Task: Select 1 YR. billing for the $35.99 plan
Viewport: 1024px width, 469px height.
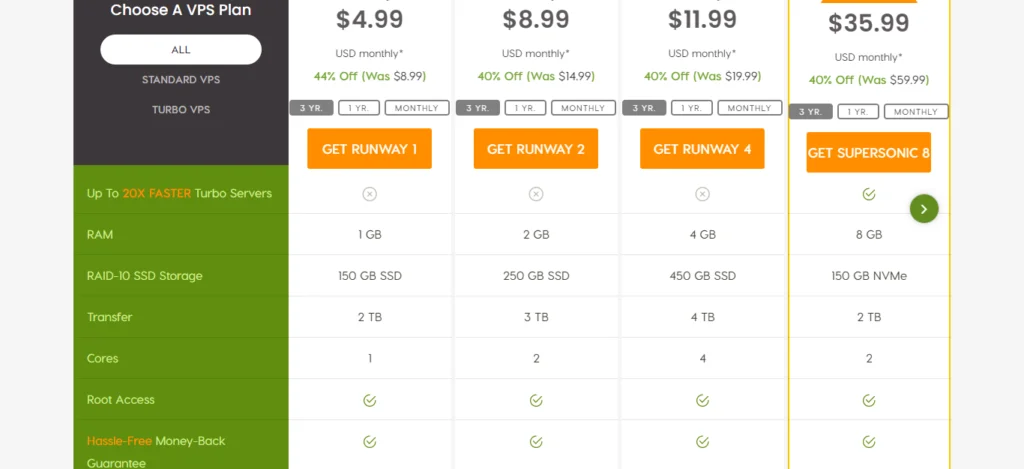Action: [859, 112]
